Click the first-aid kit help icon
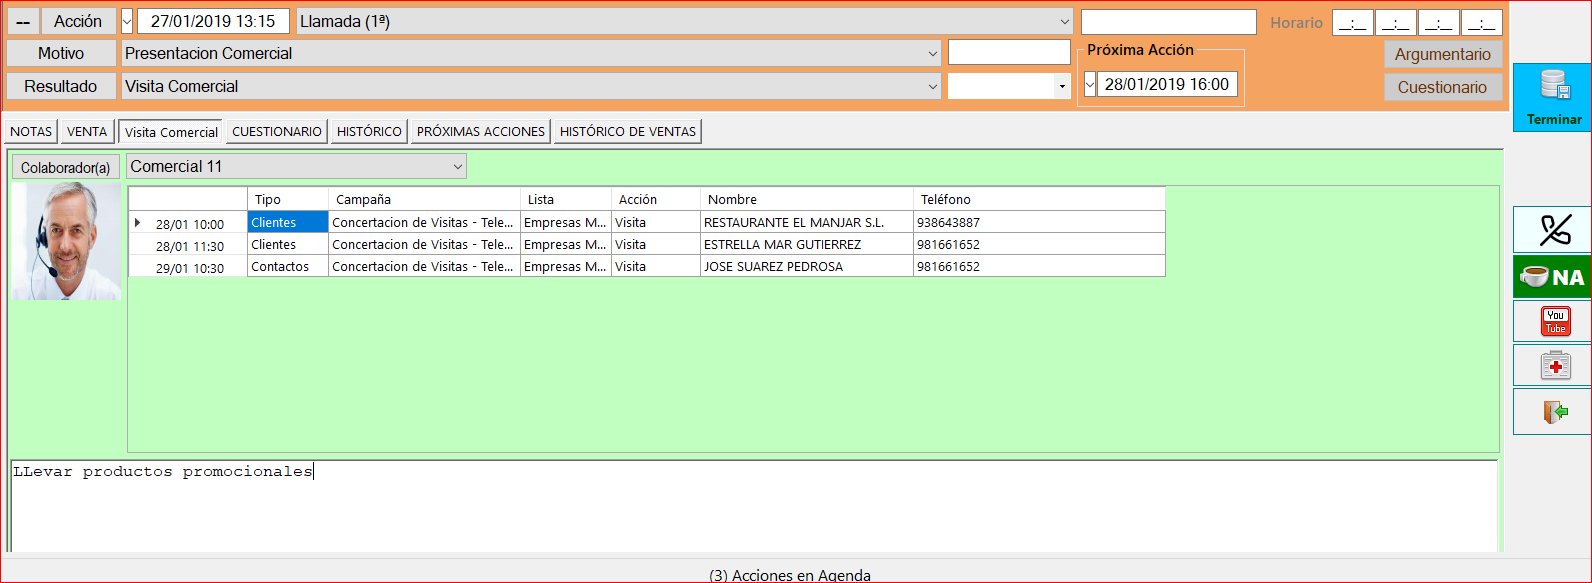This screenshot has width=1592, height=583. [1554, 365]
